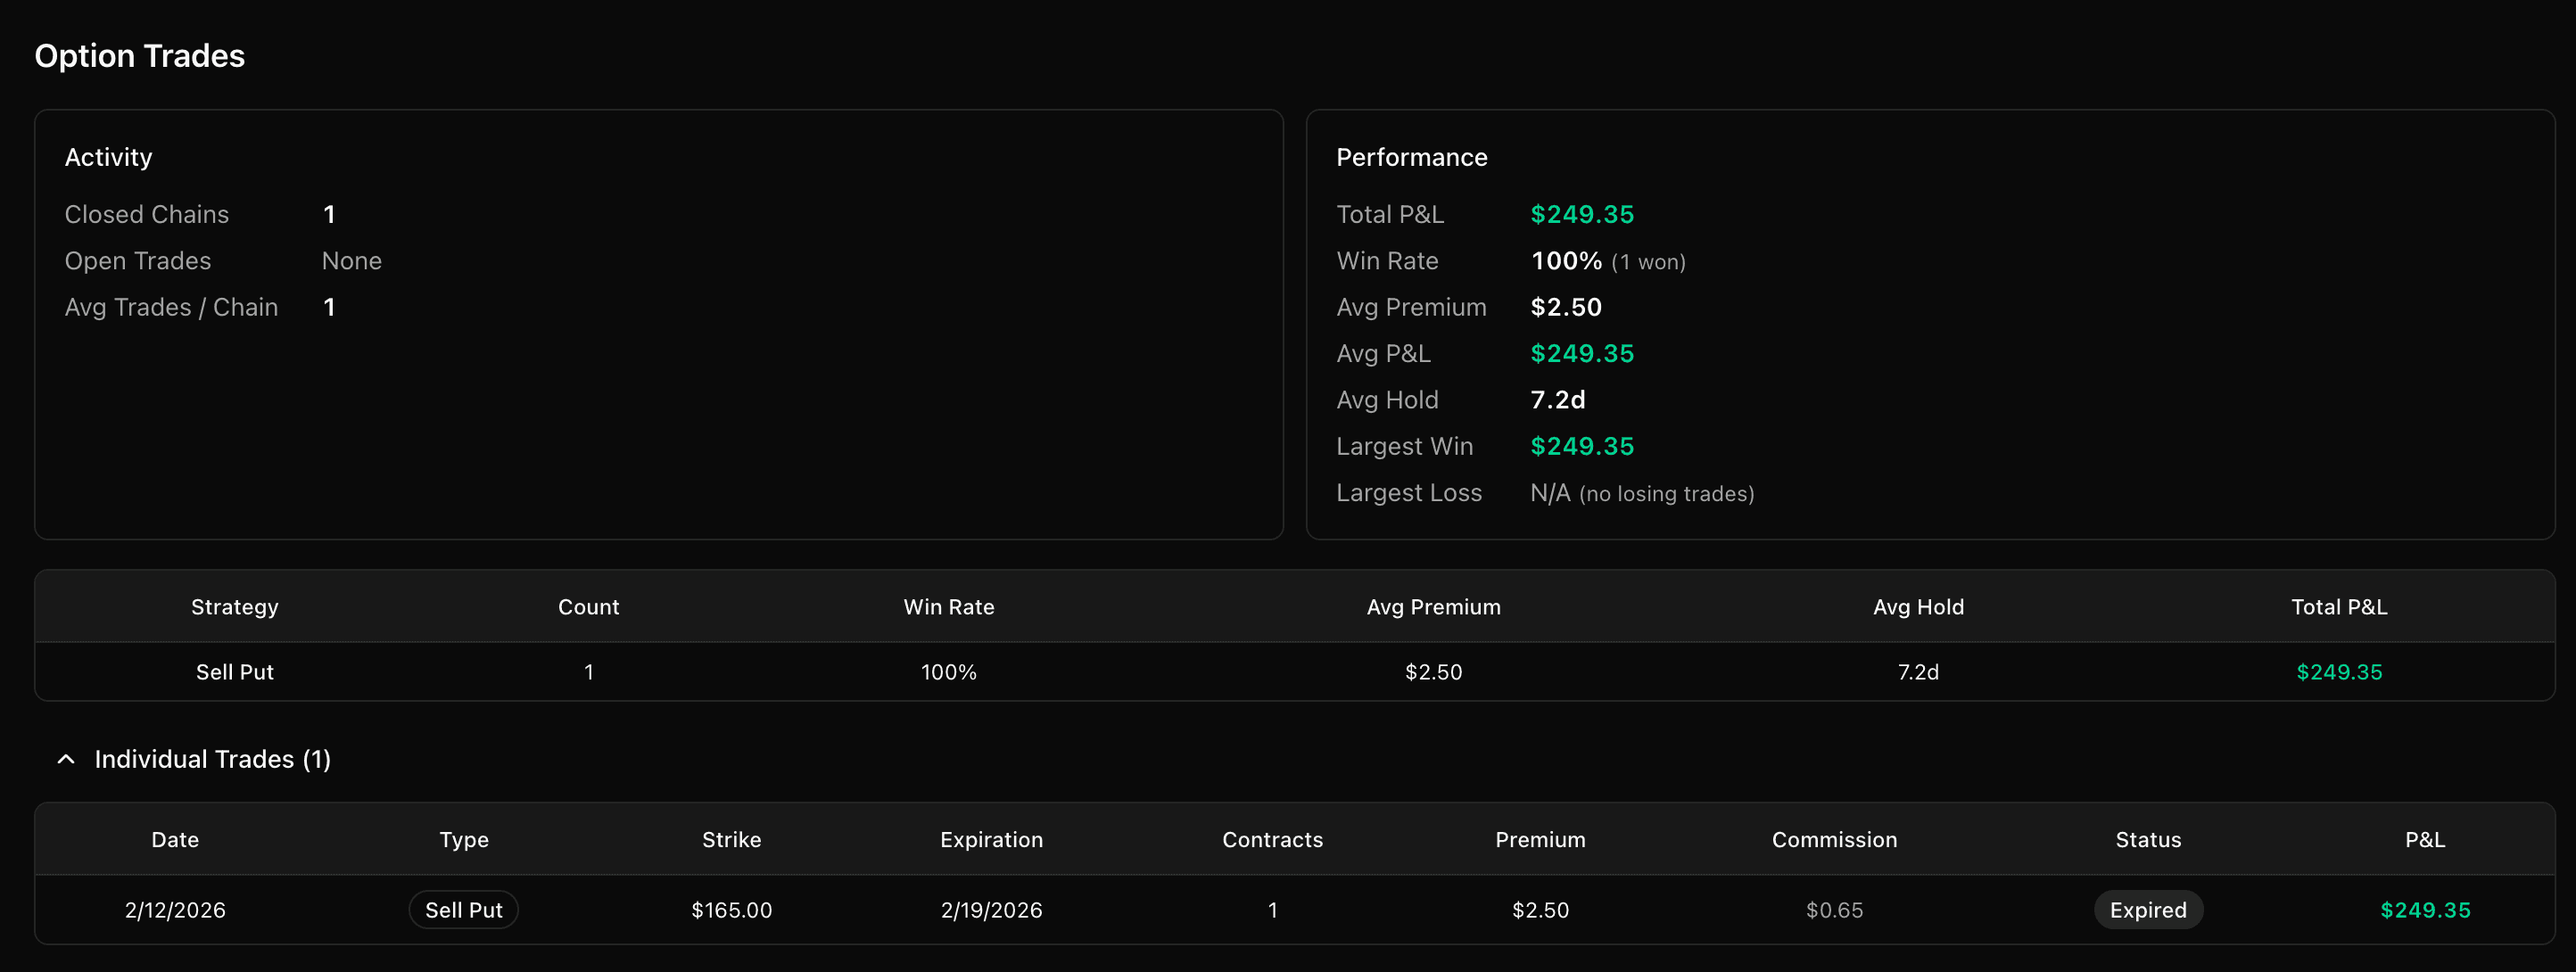Click the Total P&L column header

pos(2338,606)
